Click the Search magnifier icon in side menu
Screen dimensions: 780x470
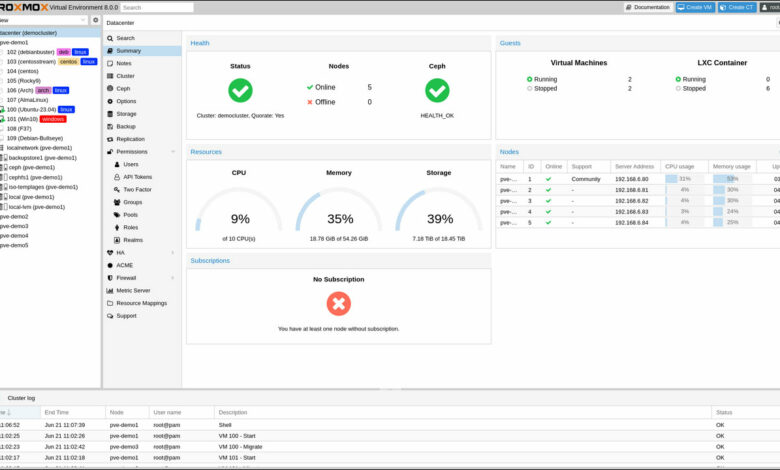pyautogui.click(x=110, y=38)
